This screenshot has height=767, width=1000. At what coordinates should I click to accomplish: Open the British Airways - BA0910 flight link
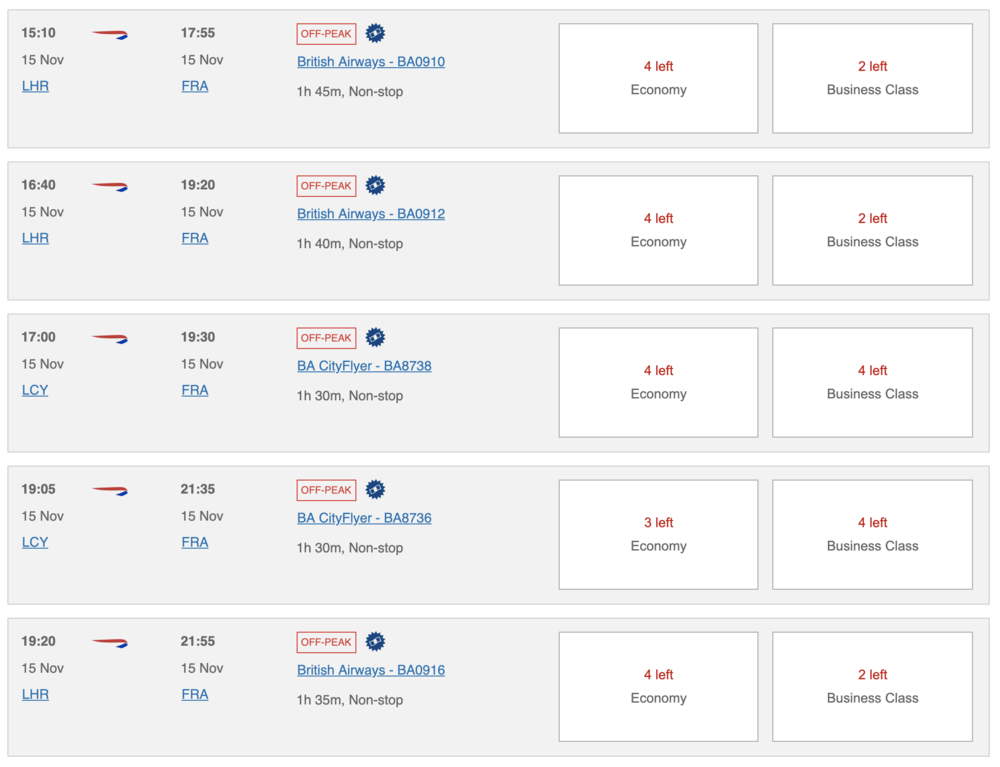click(371, 62)
